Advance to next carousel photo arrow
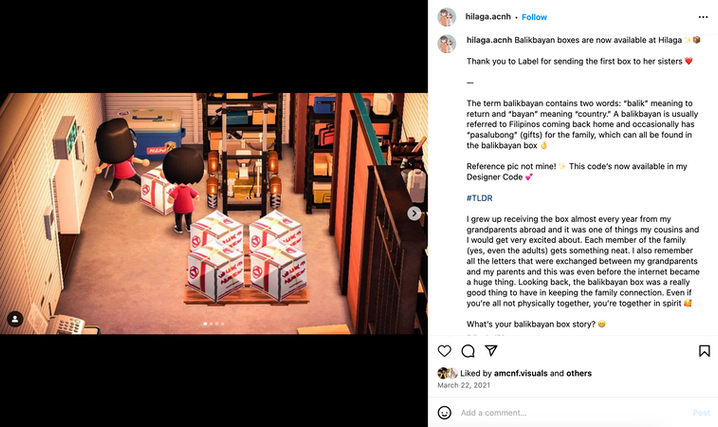 click(x=414, y=213)
